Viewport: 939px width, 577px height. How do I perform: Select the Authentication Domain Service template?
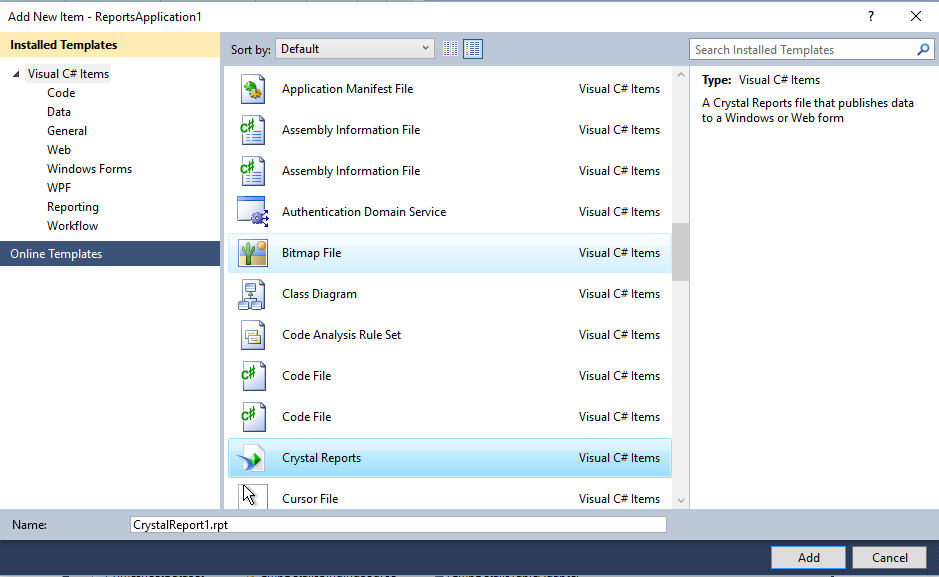point(450,212)
